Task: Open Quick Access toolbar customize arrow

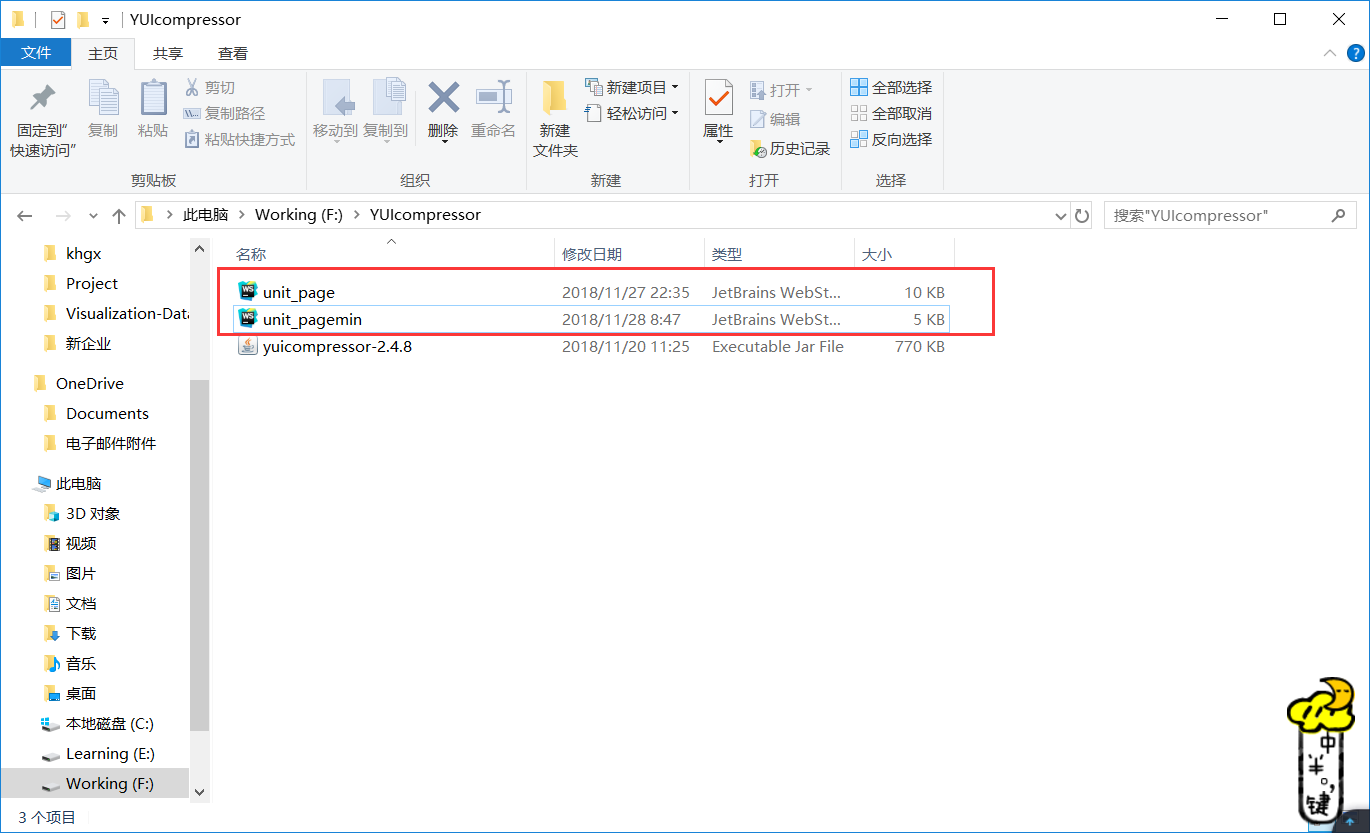Action: tap(105, 20)
